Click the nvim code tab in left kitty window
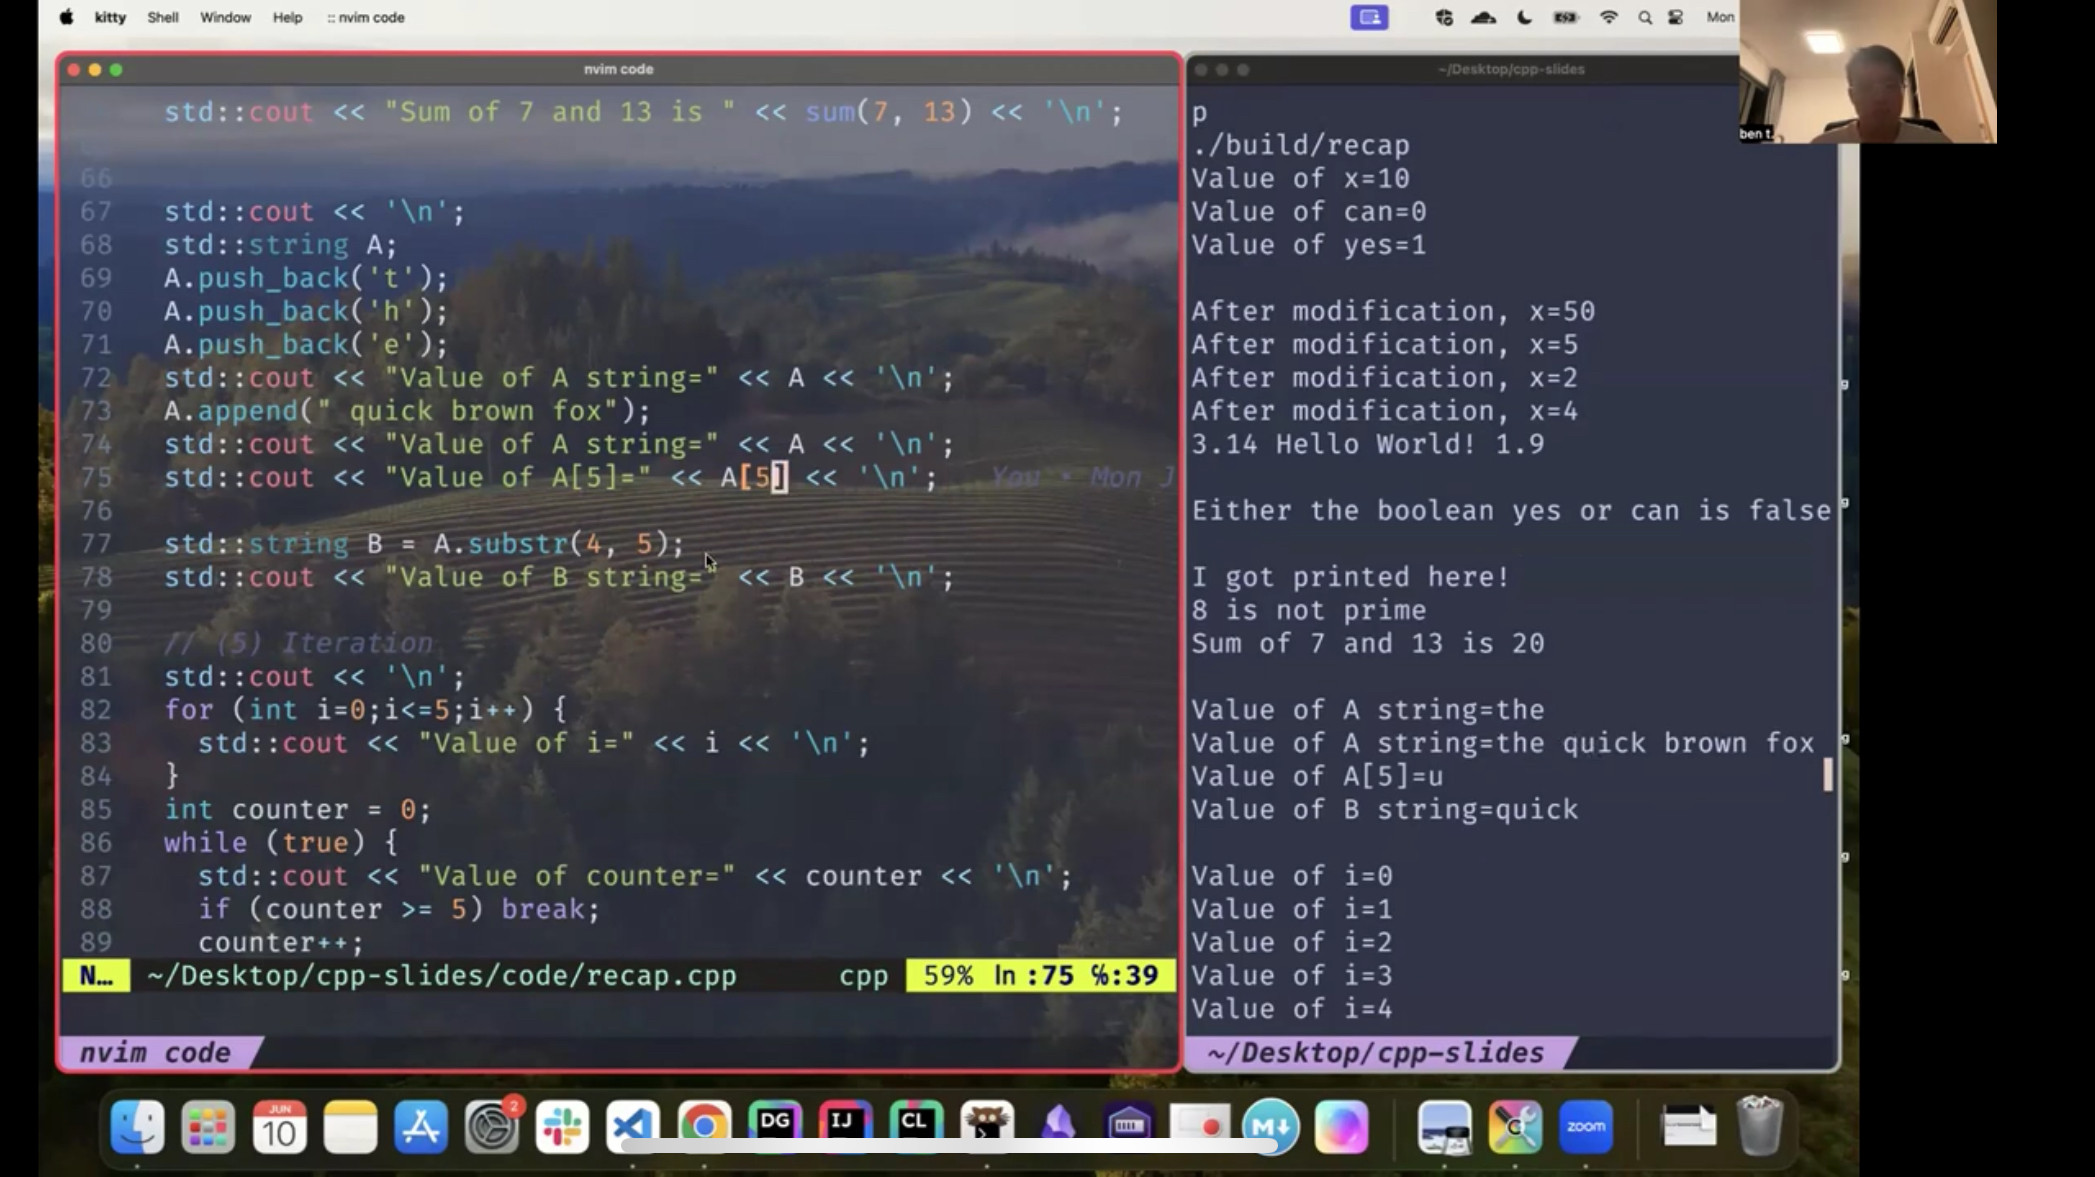The width and height of the screenshot is (2095, 1177). pos(156,1053)
